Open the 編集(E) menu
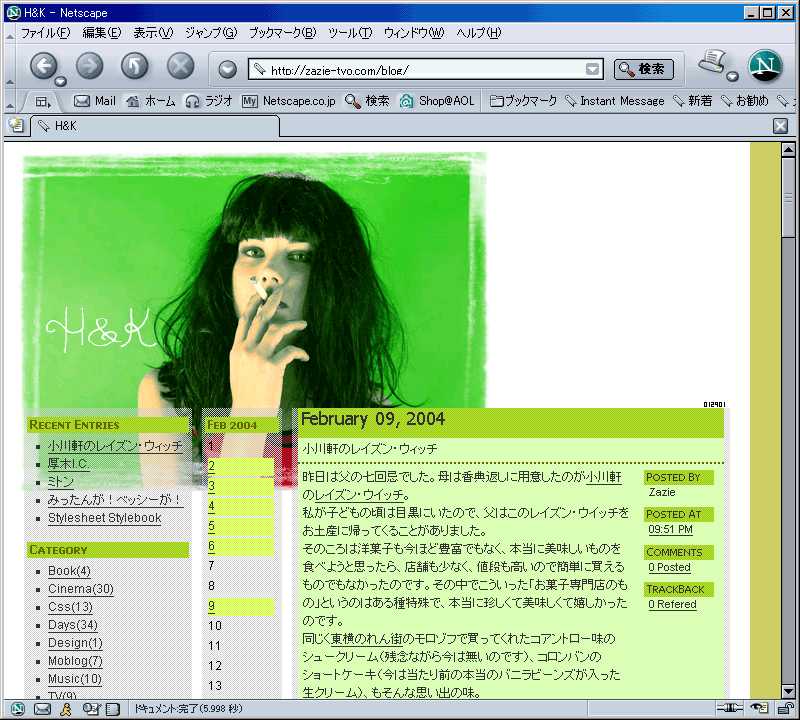Image resolution: width=800 pixels, height=720 pixels. pos(102,33)
